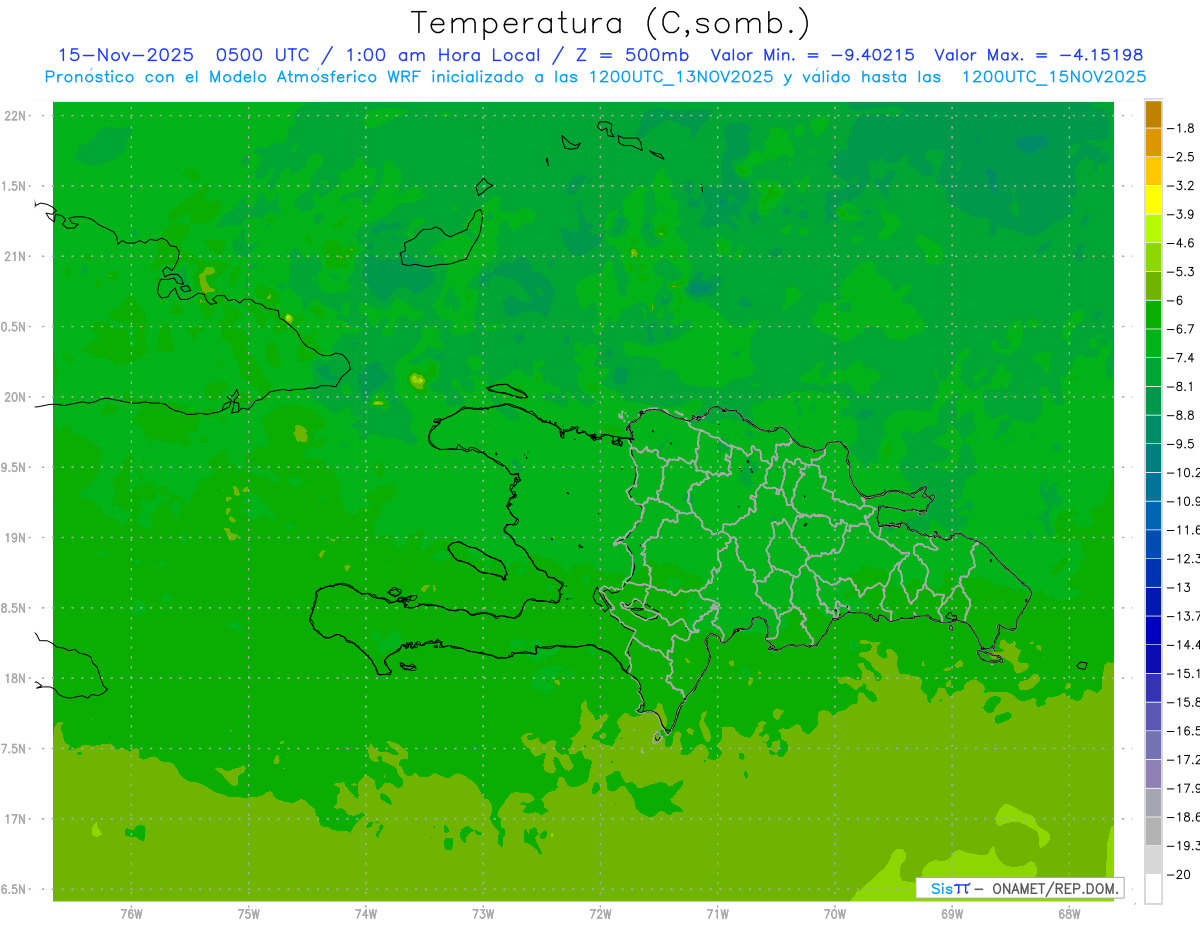
Task: Click the "17N" latitude label
Action: point(15,819)
